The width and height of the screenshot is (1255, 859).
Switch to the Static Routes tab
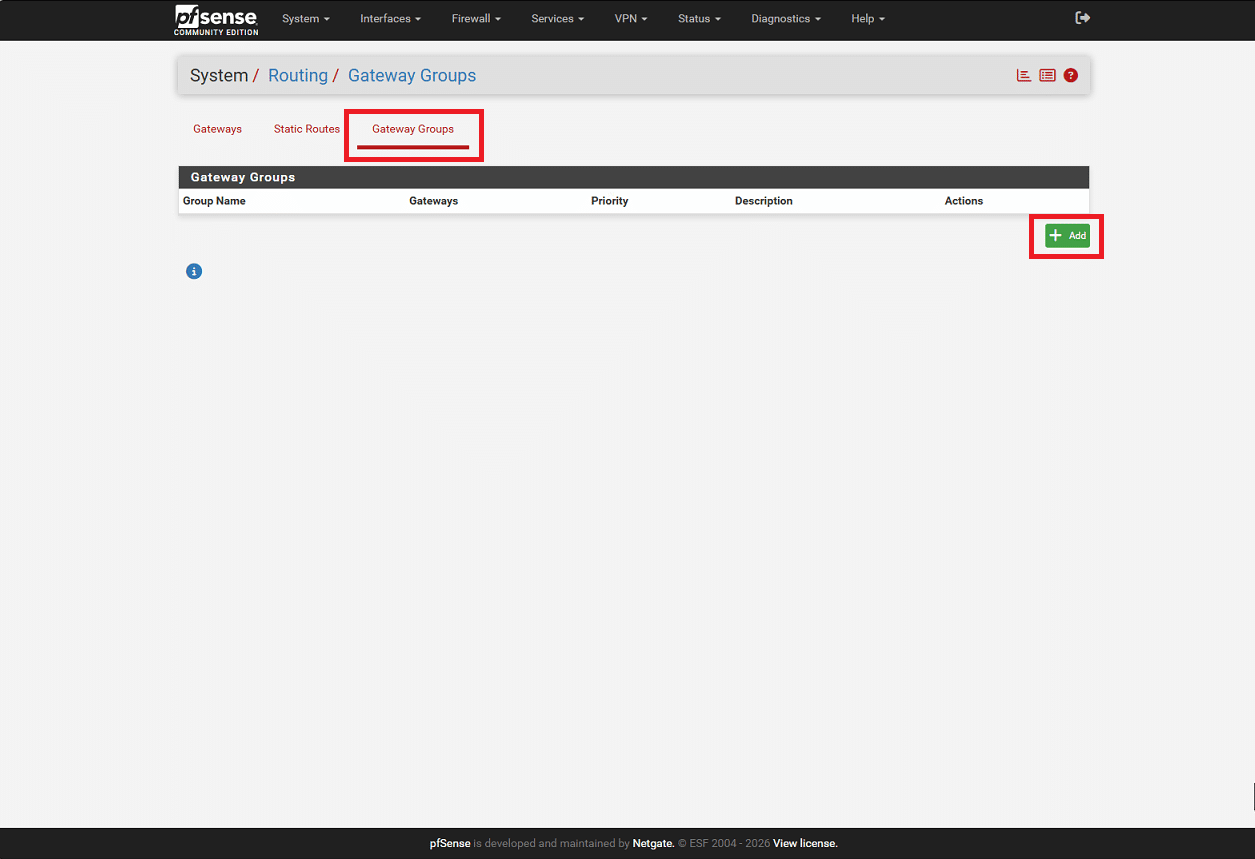coord(307,129)
